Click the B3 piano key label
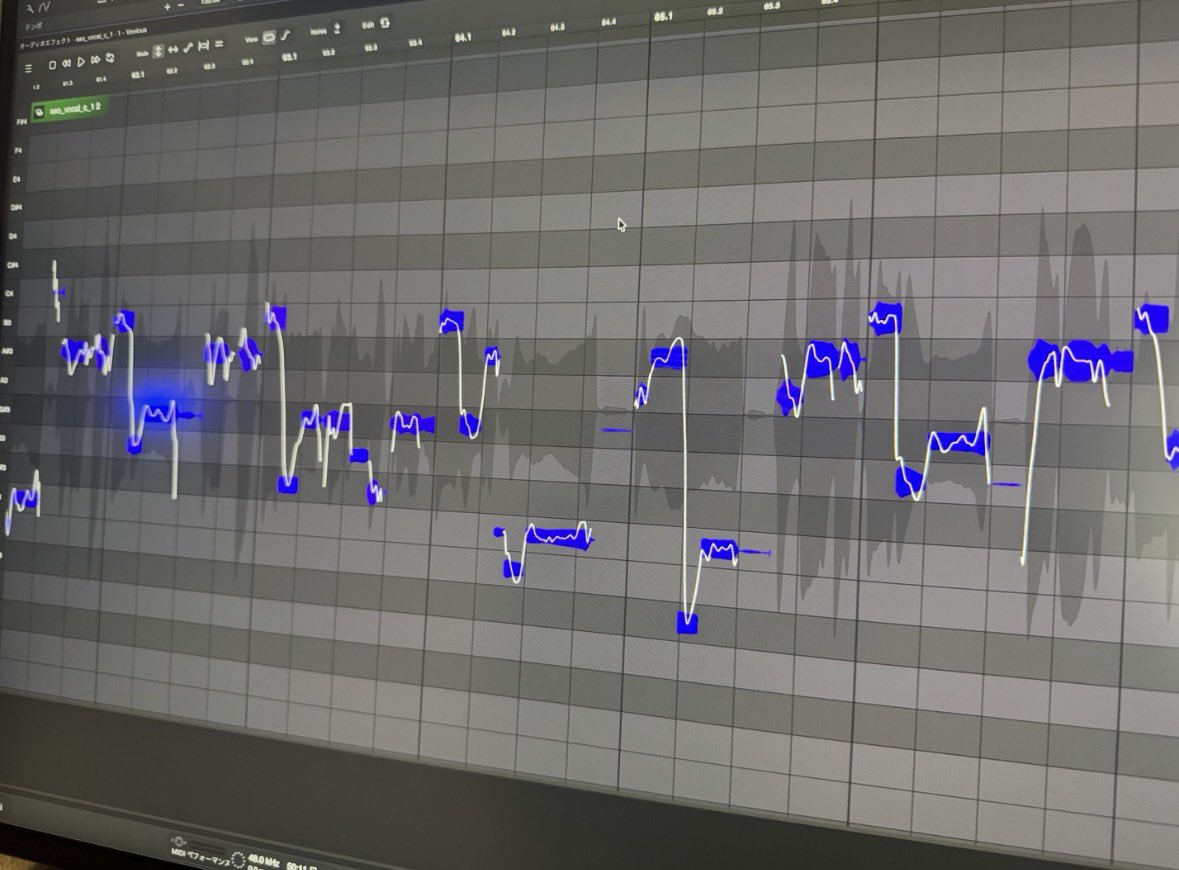The image size is (1179, 870). pos(8,323)
